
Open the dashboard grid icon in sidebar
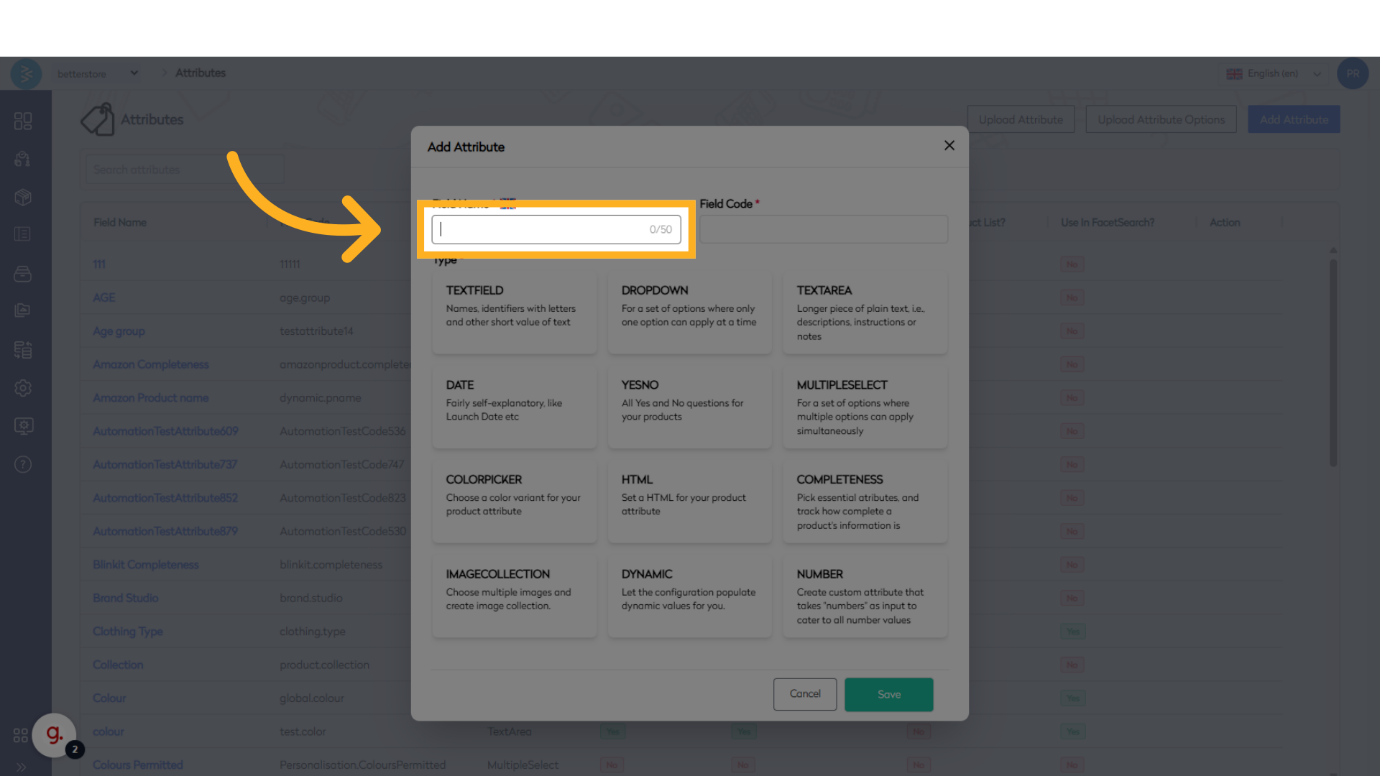(x=23, y=121)
